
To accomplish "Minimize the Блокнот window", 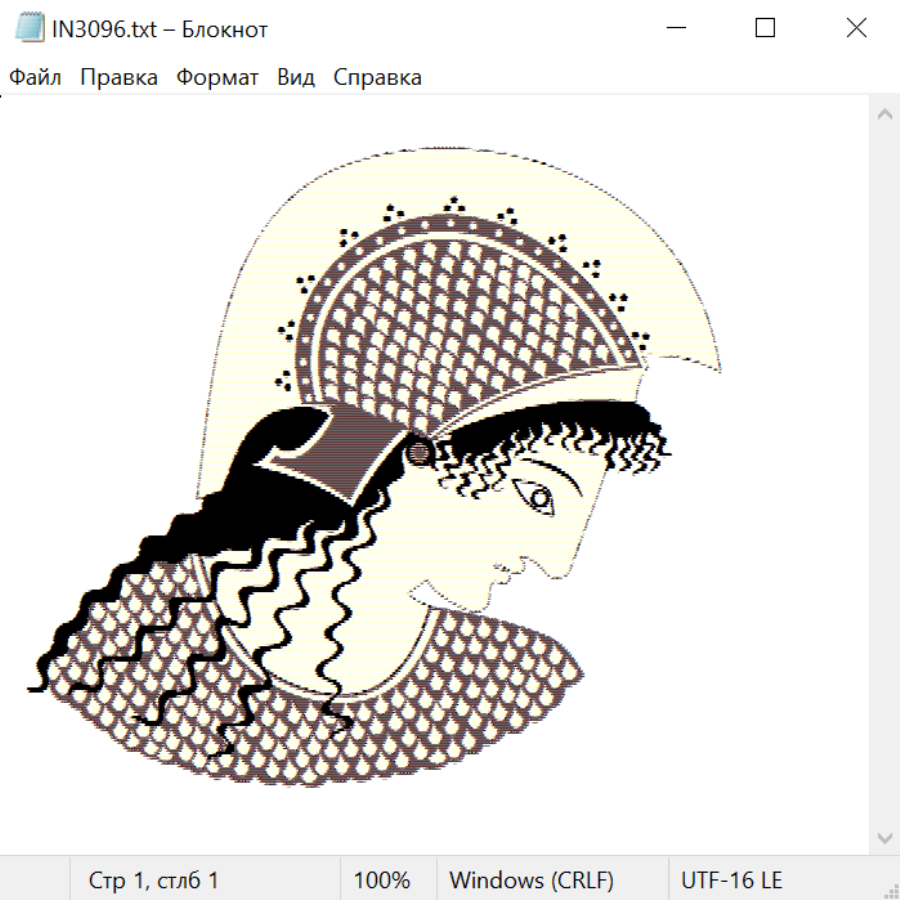I will tap(675, 29).
